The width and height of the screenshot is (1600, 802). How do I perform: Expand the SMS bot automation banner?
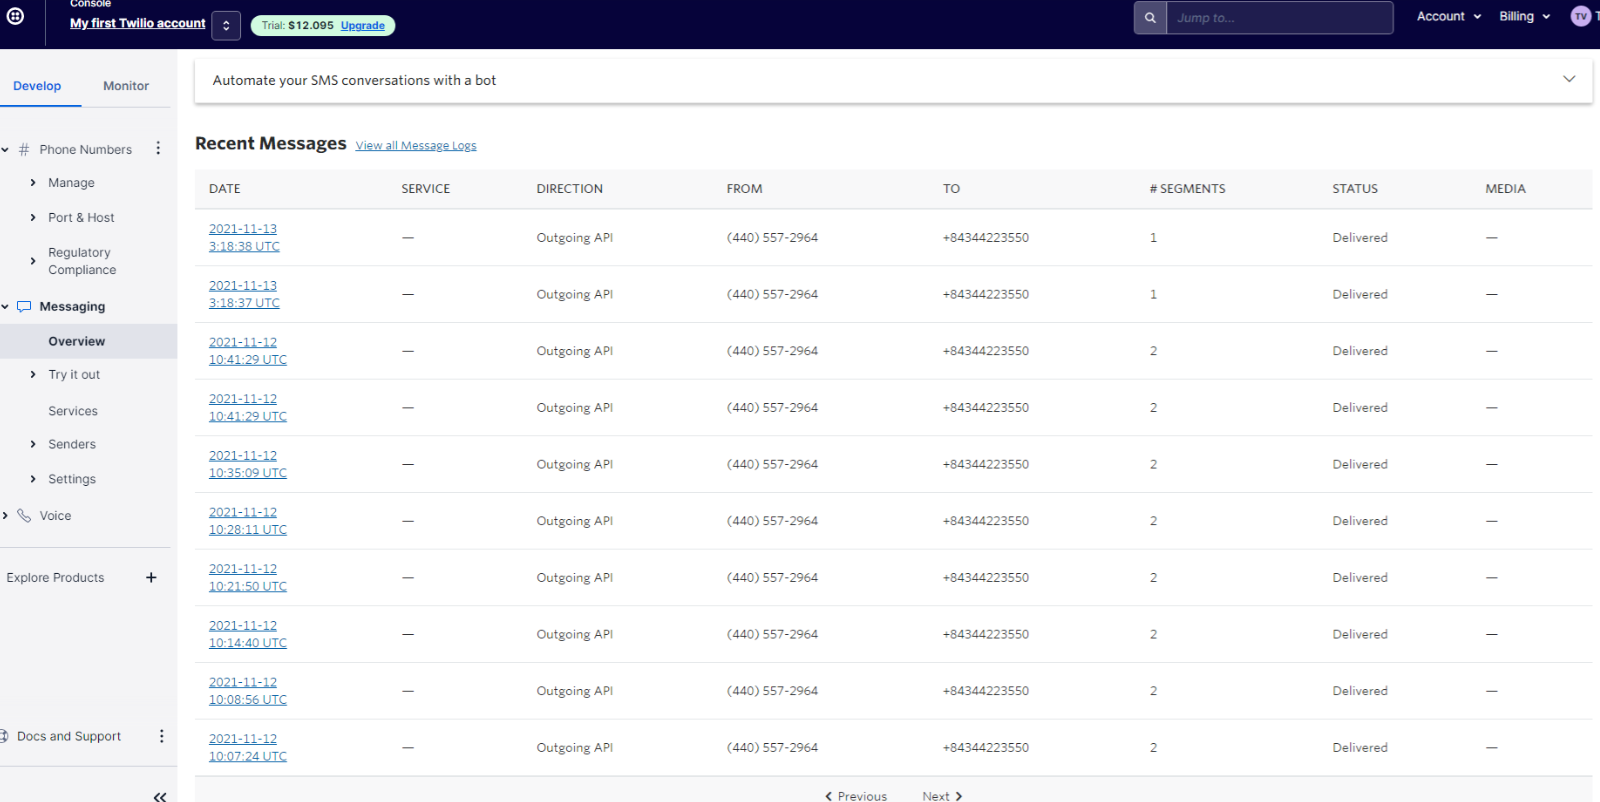click(1569, 79)
